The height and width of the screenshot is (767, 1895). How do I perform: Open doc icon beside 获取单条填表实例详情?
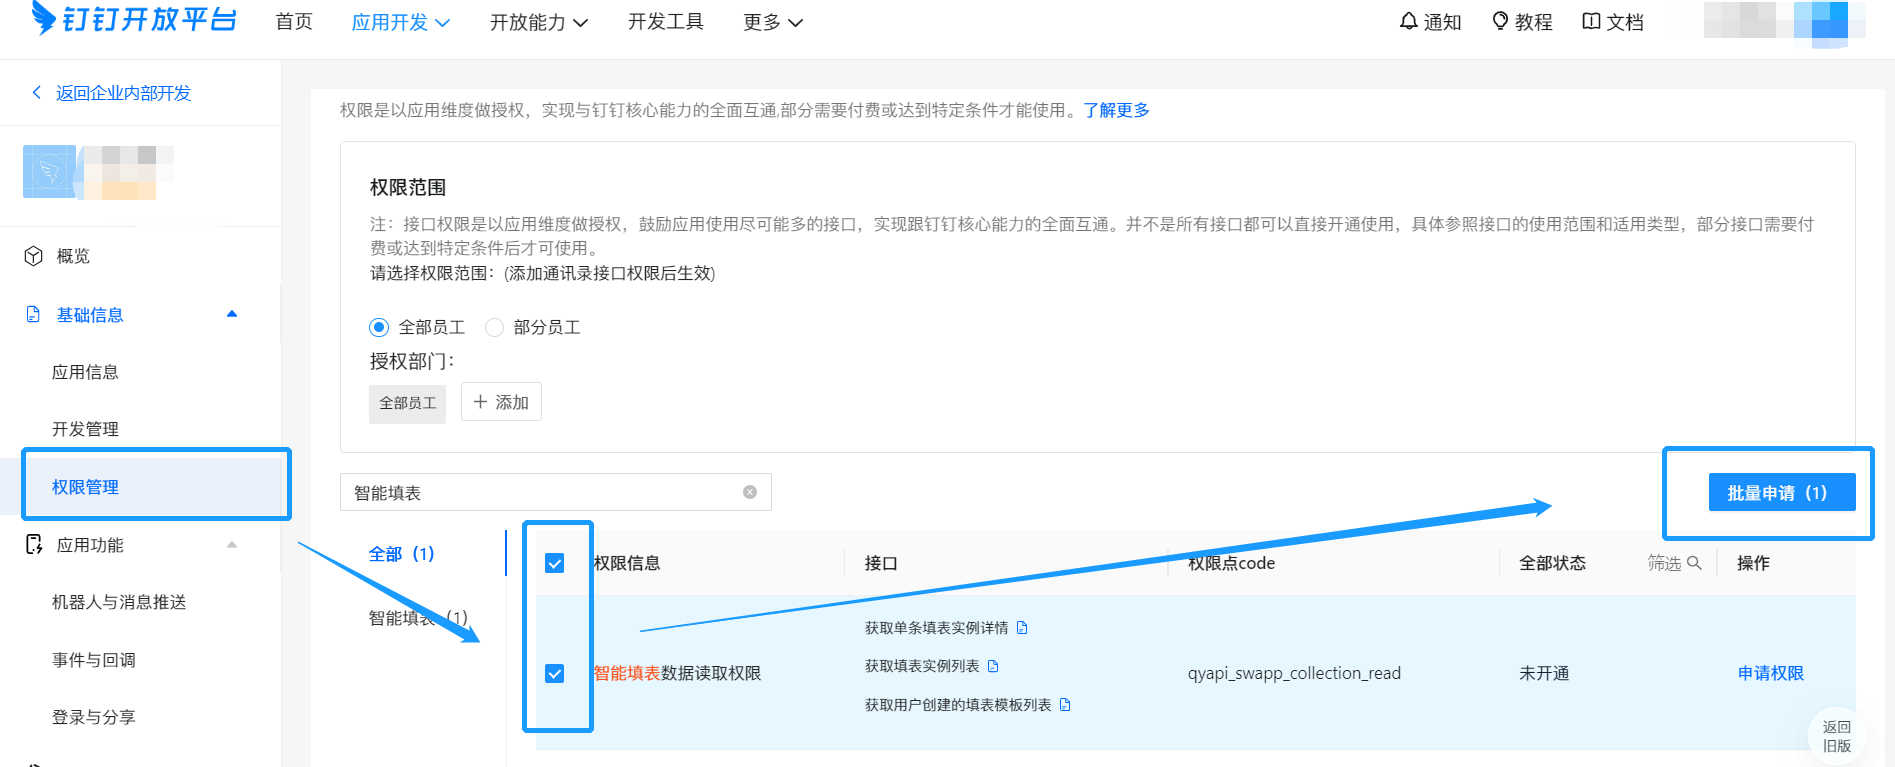(x=1022, y=628)
